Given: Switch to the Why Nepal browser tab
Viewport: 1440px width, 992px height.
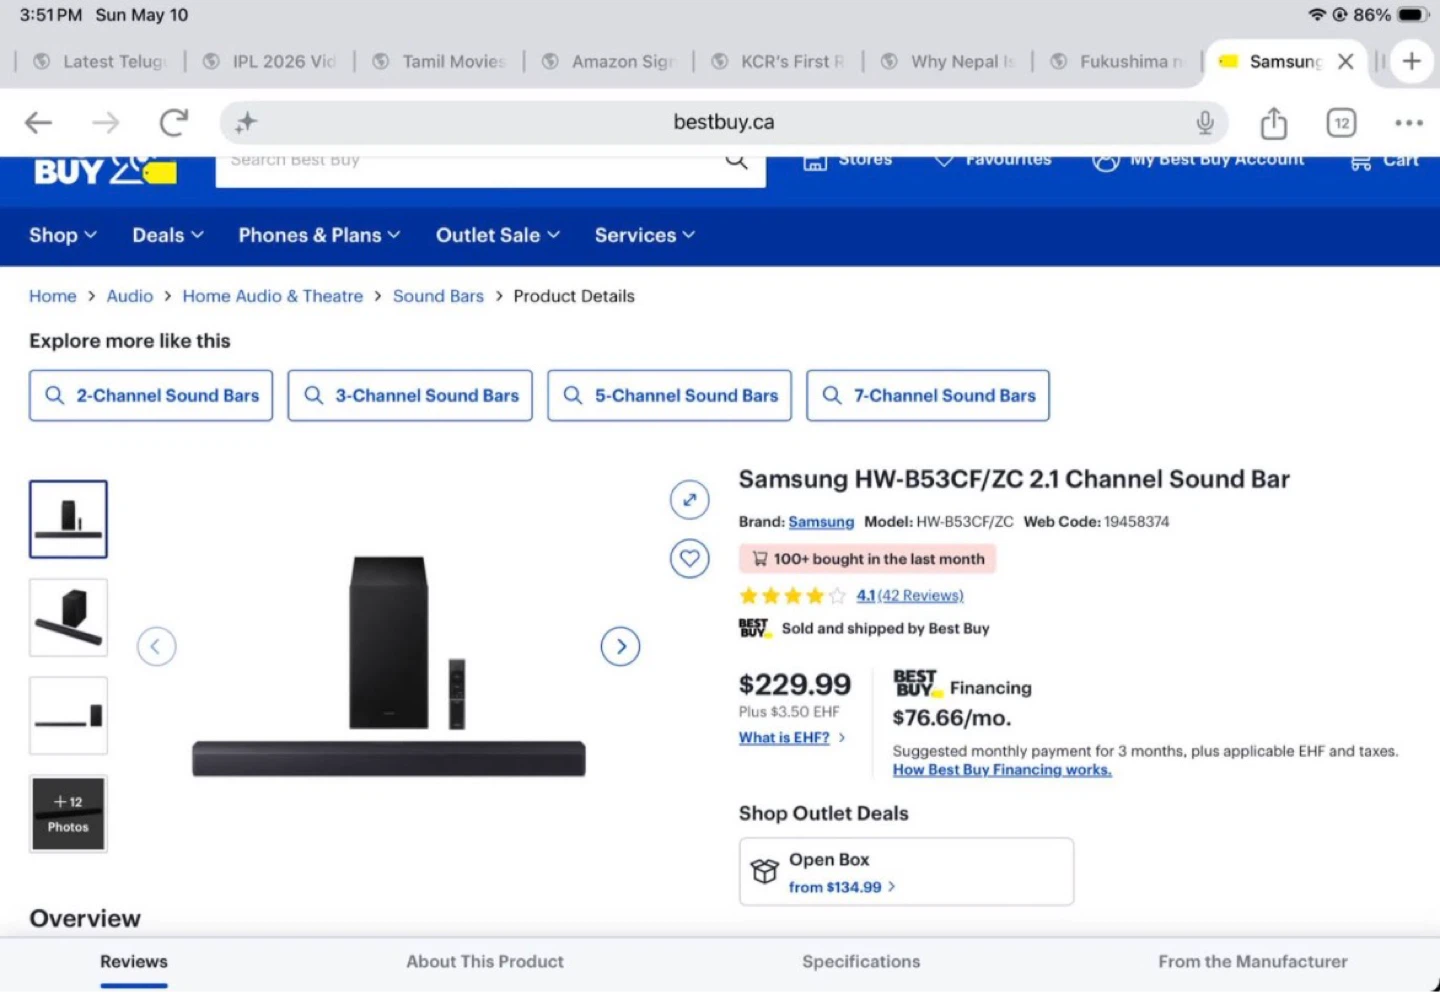Looking at the screenshot, I should (x=948, y=61).
